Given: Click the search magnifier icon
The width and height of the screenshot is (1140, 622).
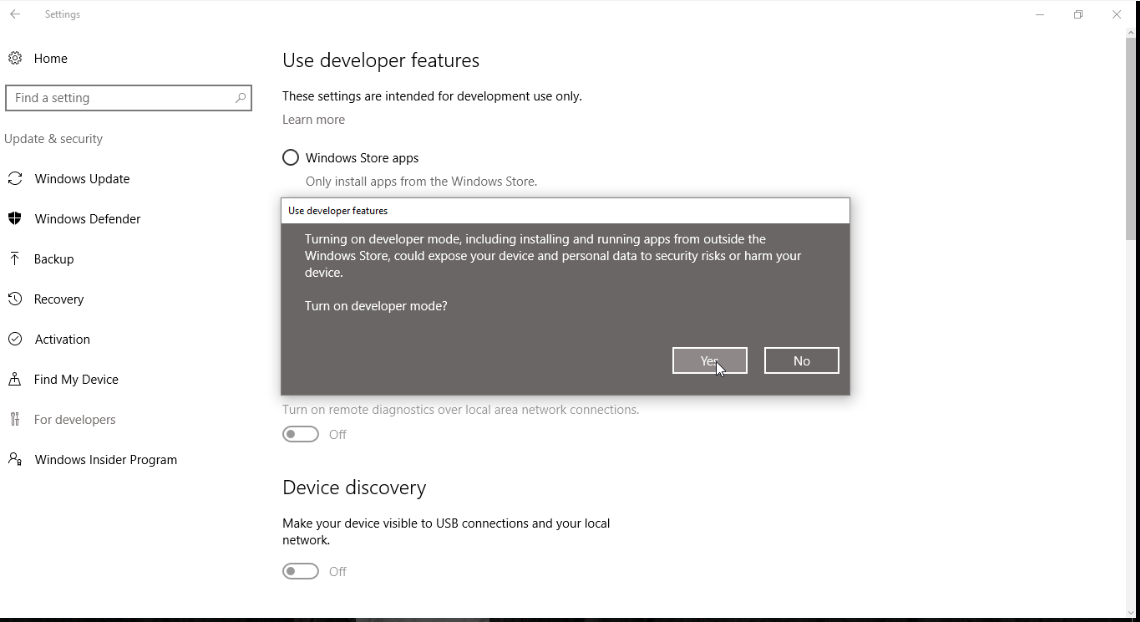Looking at the screenshot, I should pos(240,97).
